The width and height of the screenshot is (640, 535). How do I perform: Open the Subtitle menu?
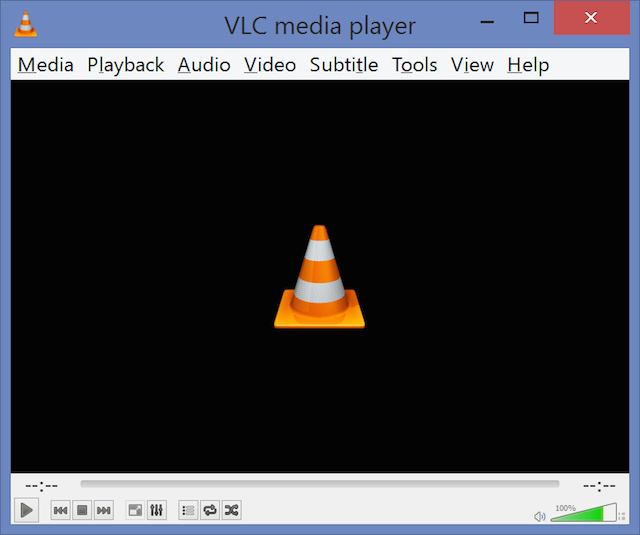point(344,65)
